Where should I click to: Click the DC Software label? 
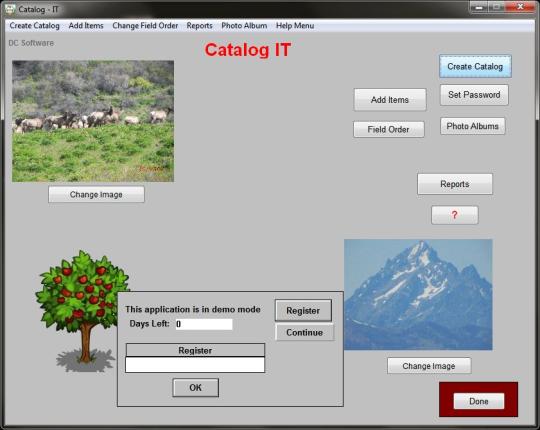point(31,43)
